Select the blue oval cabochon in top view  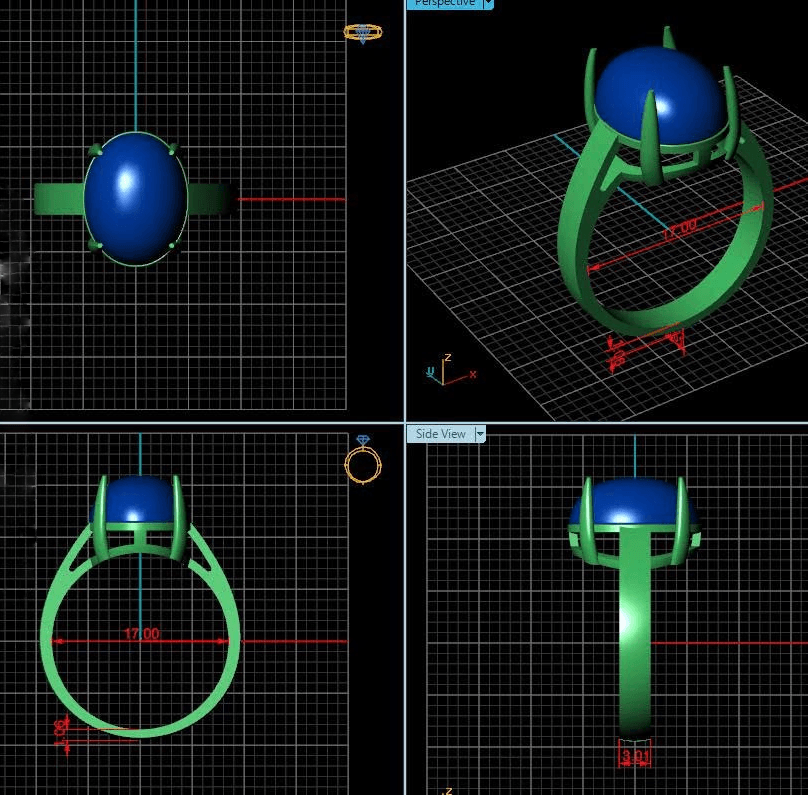[x=136, y=198]
